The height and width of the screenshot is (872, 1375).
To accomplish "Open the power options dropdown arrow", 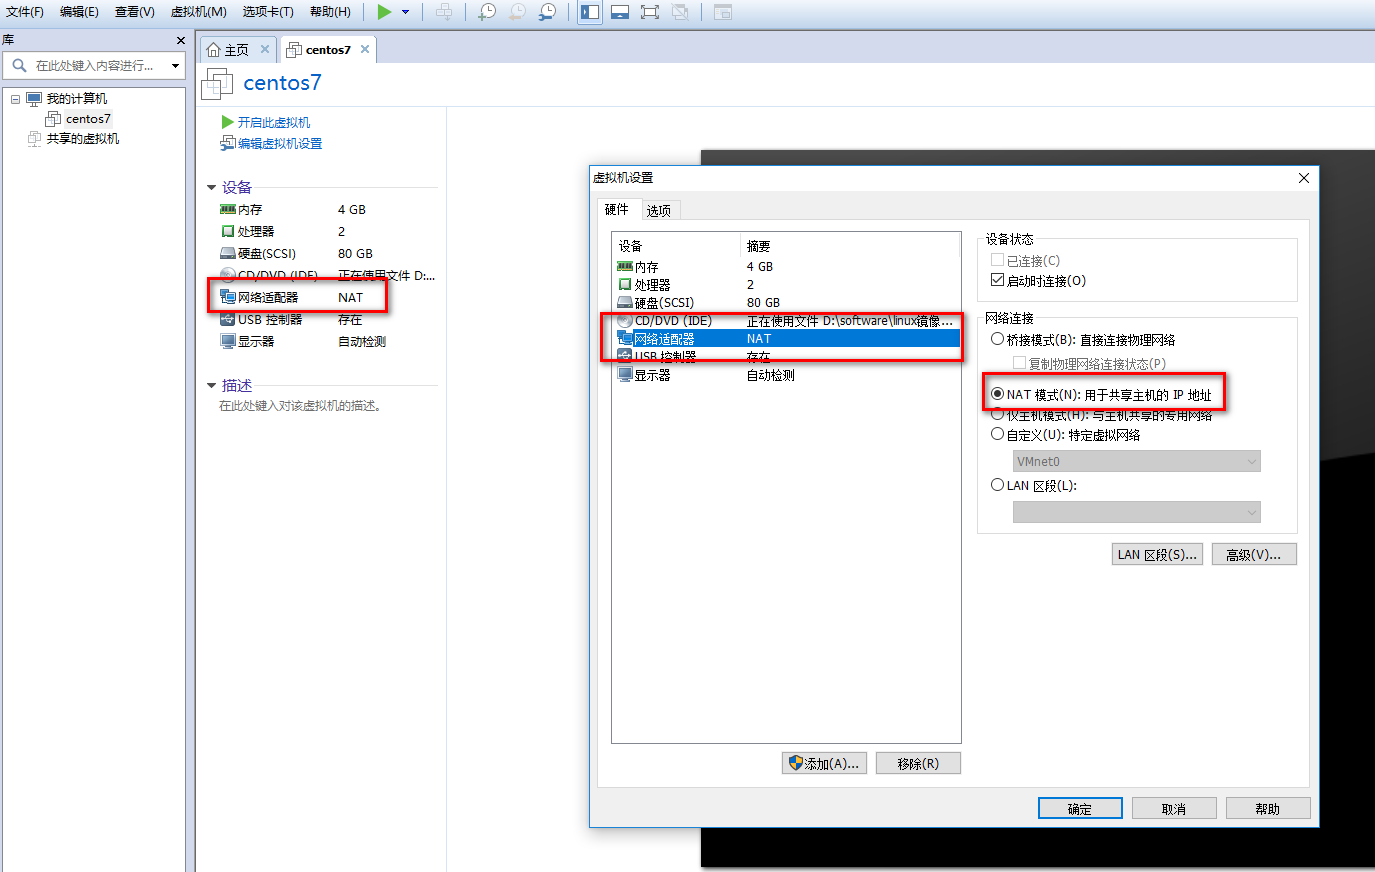I will 405,12.
